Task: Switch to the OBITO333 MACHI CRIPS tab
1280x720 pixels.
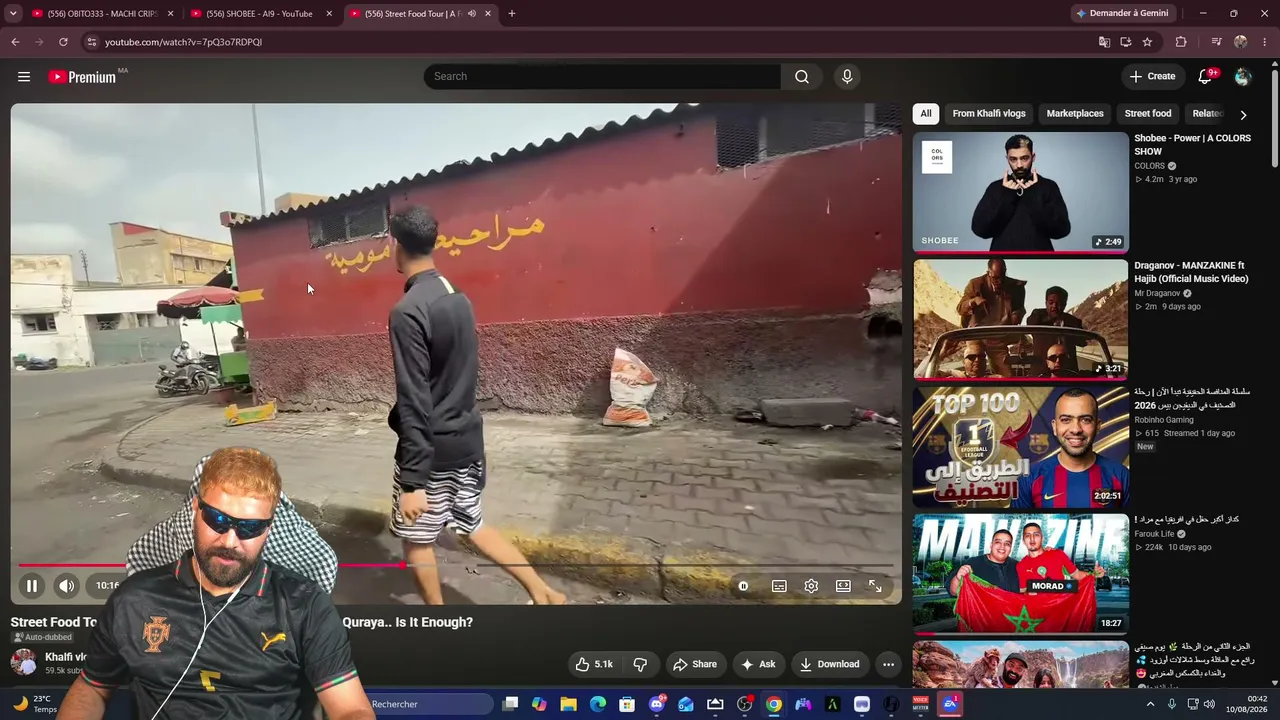Action: (104, 14)
